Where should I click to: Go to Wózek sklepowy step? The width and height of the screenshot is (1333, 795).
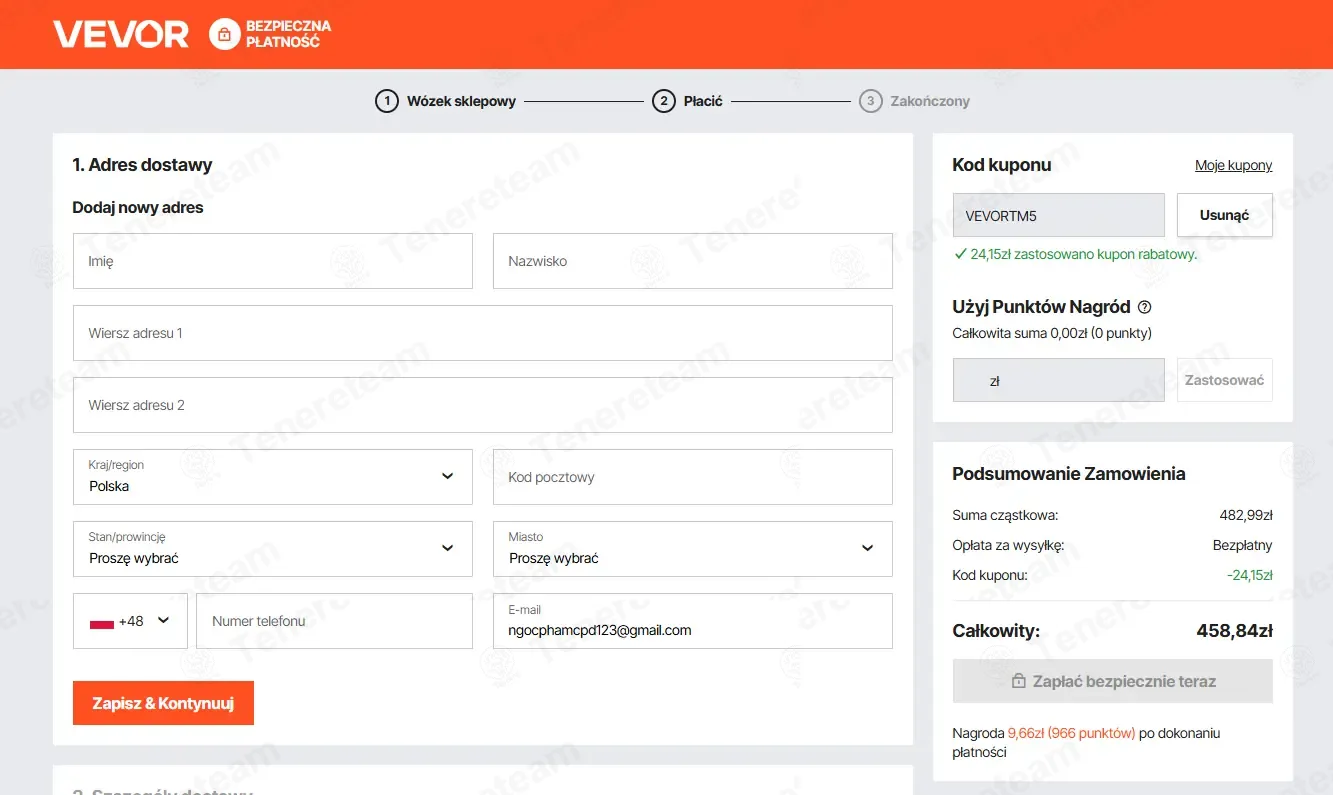pyautogui.click(x=461, y=101)
